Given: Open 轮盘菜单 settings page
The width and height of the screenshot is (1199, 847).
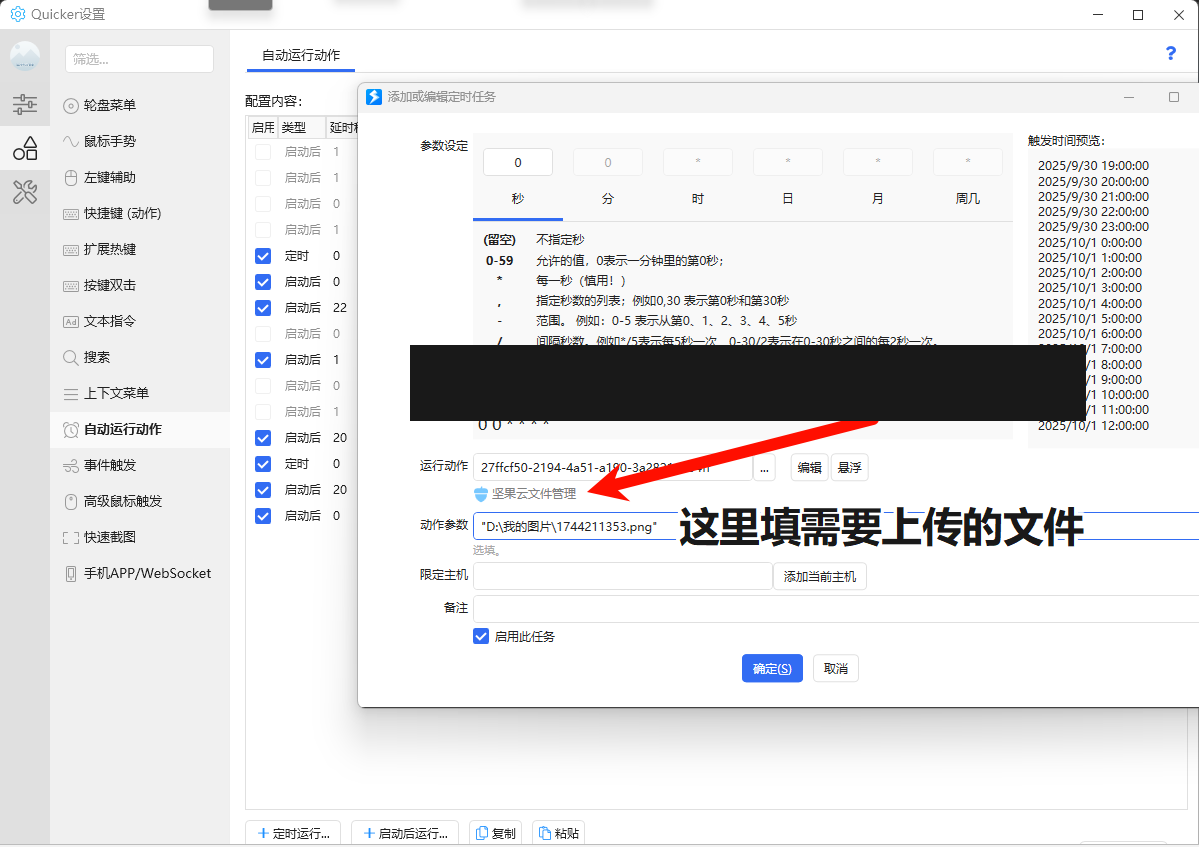Looking at the screenshot, I should click(109, 105).
